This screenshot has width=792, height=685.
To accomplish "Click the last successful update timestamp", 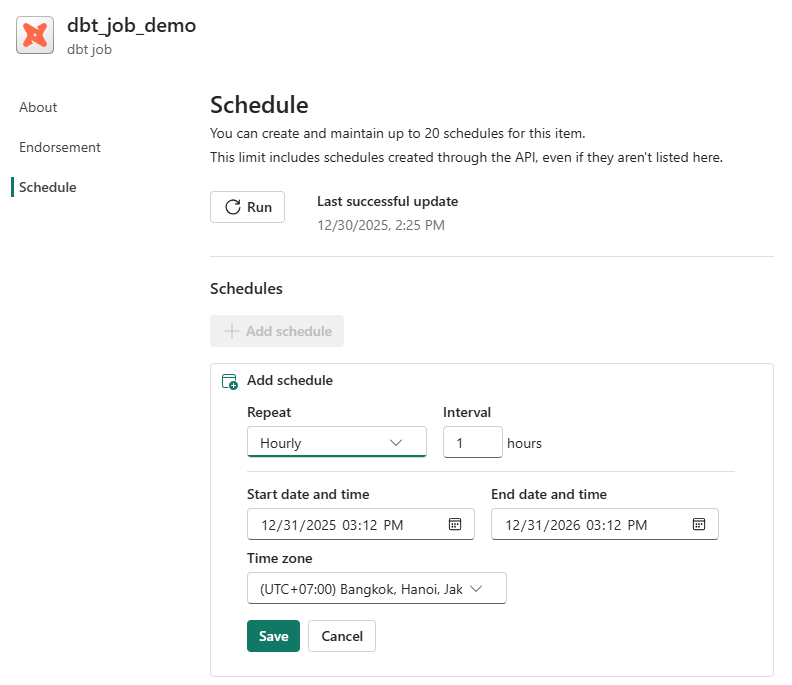I will click(x=381, y=225).
